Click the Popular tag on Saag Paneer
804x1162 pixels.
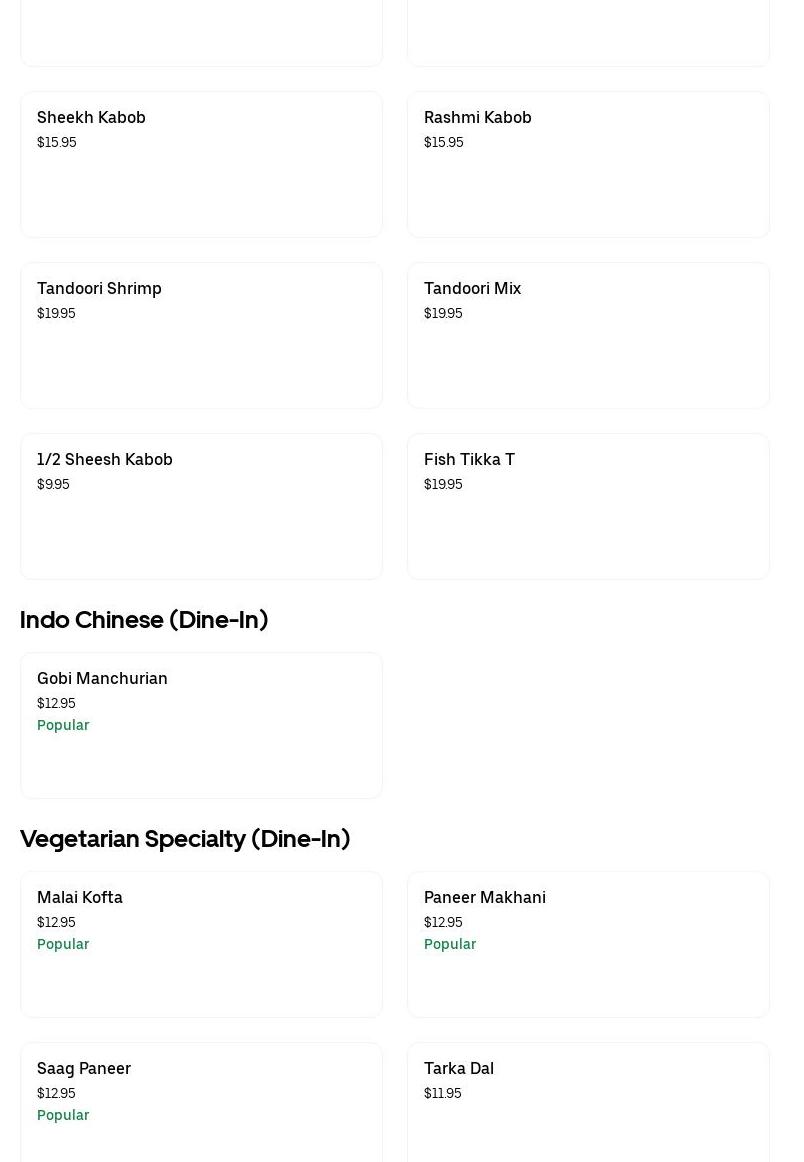(63, 1115)
